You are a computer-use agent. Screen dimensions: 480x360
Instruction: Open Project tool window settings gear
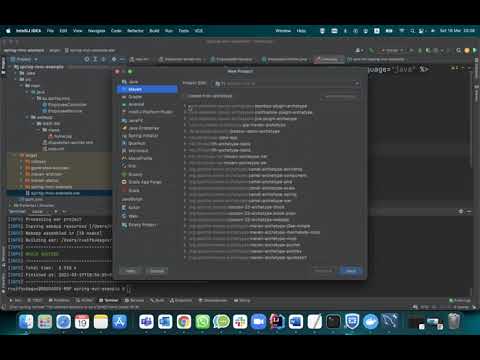pyautogui.click(x=114, y=59)
